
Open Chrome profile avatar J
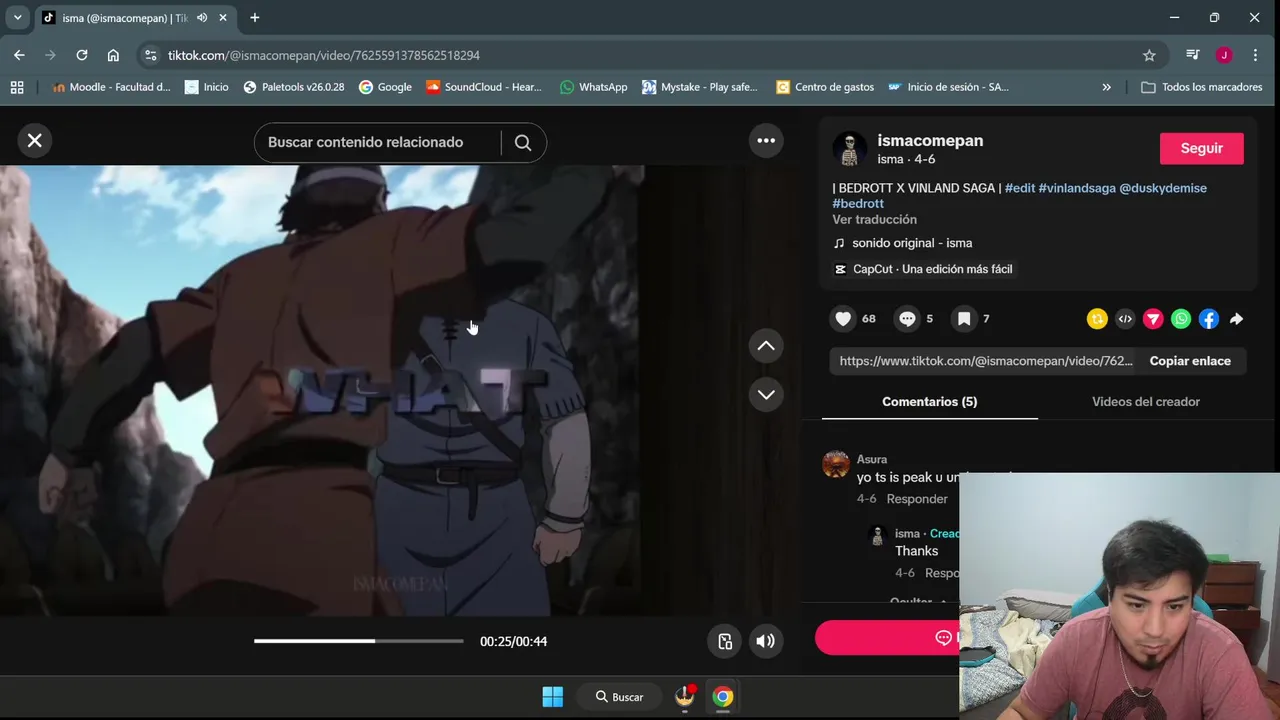(1224, 55)
